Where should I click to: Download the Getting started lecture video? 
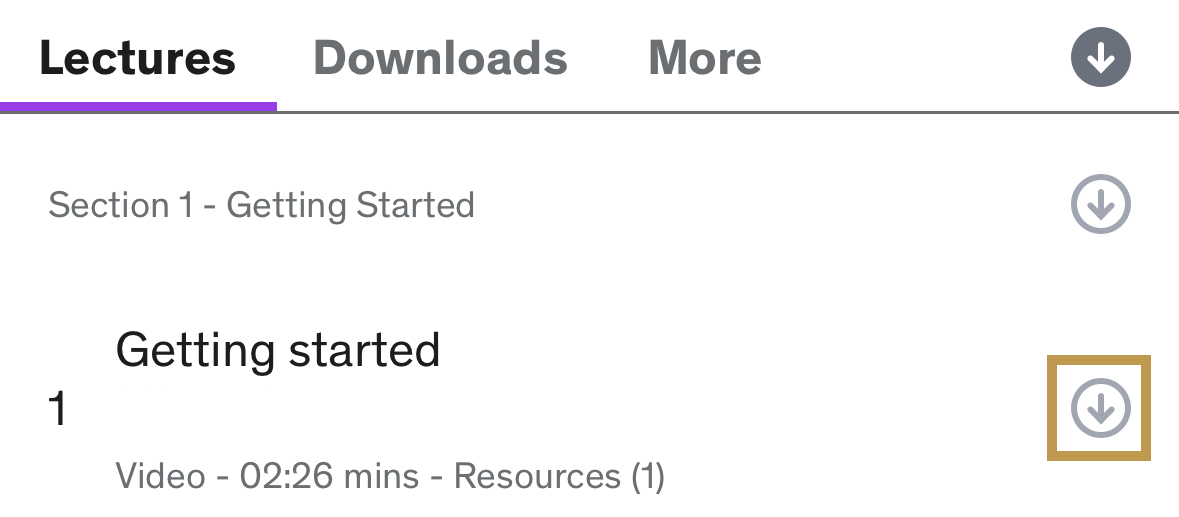[x=1100, y=408]
